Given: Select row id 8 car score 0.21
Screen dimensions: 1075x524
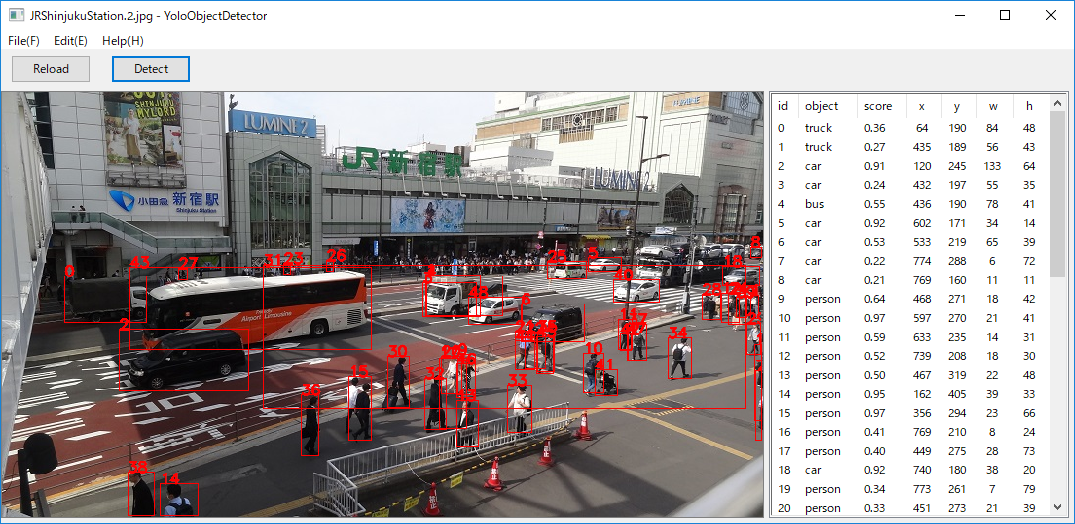Looking at the screenshot, I should point(911,280).
